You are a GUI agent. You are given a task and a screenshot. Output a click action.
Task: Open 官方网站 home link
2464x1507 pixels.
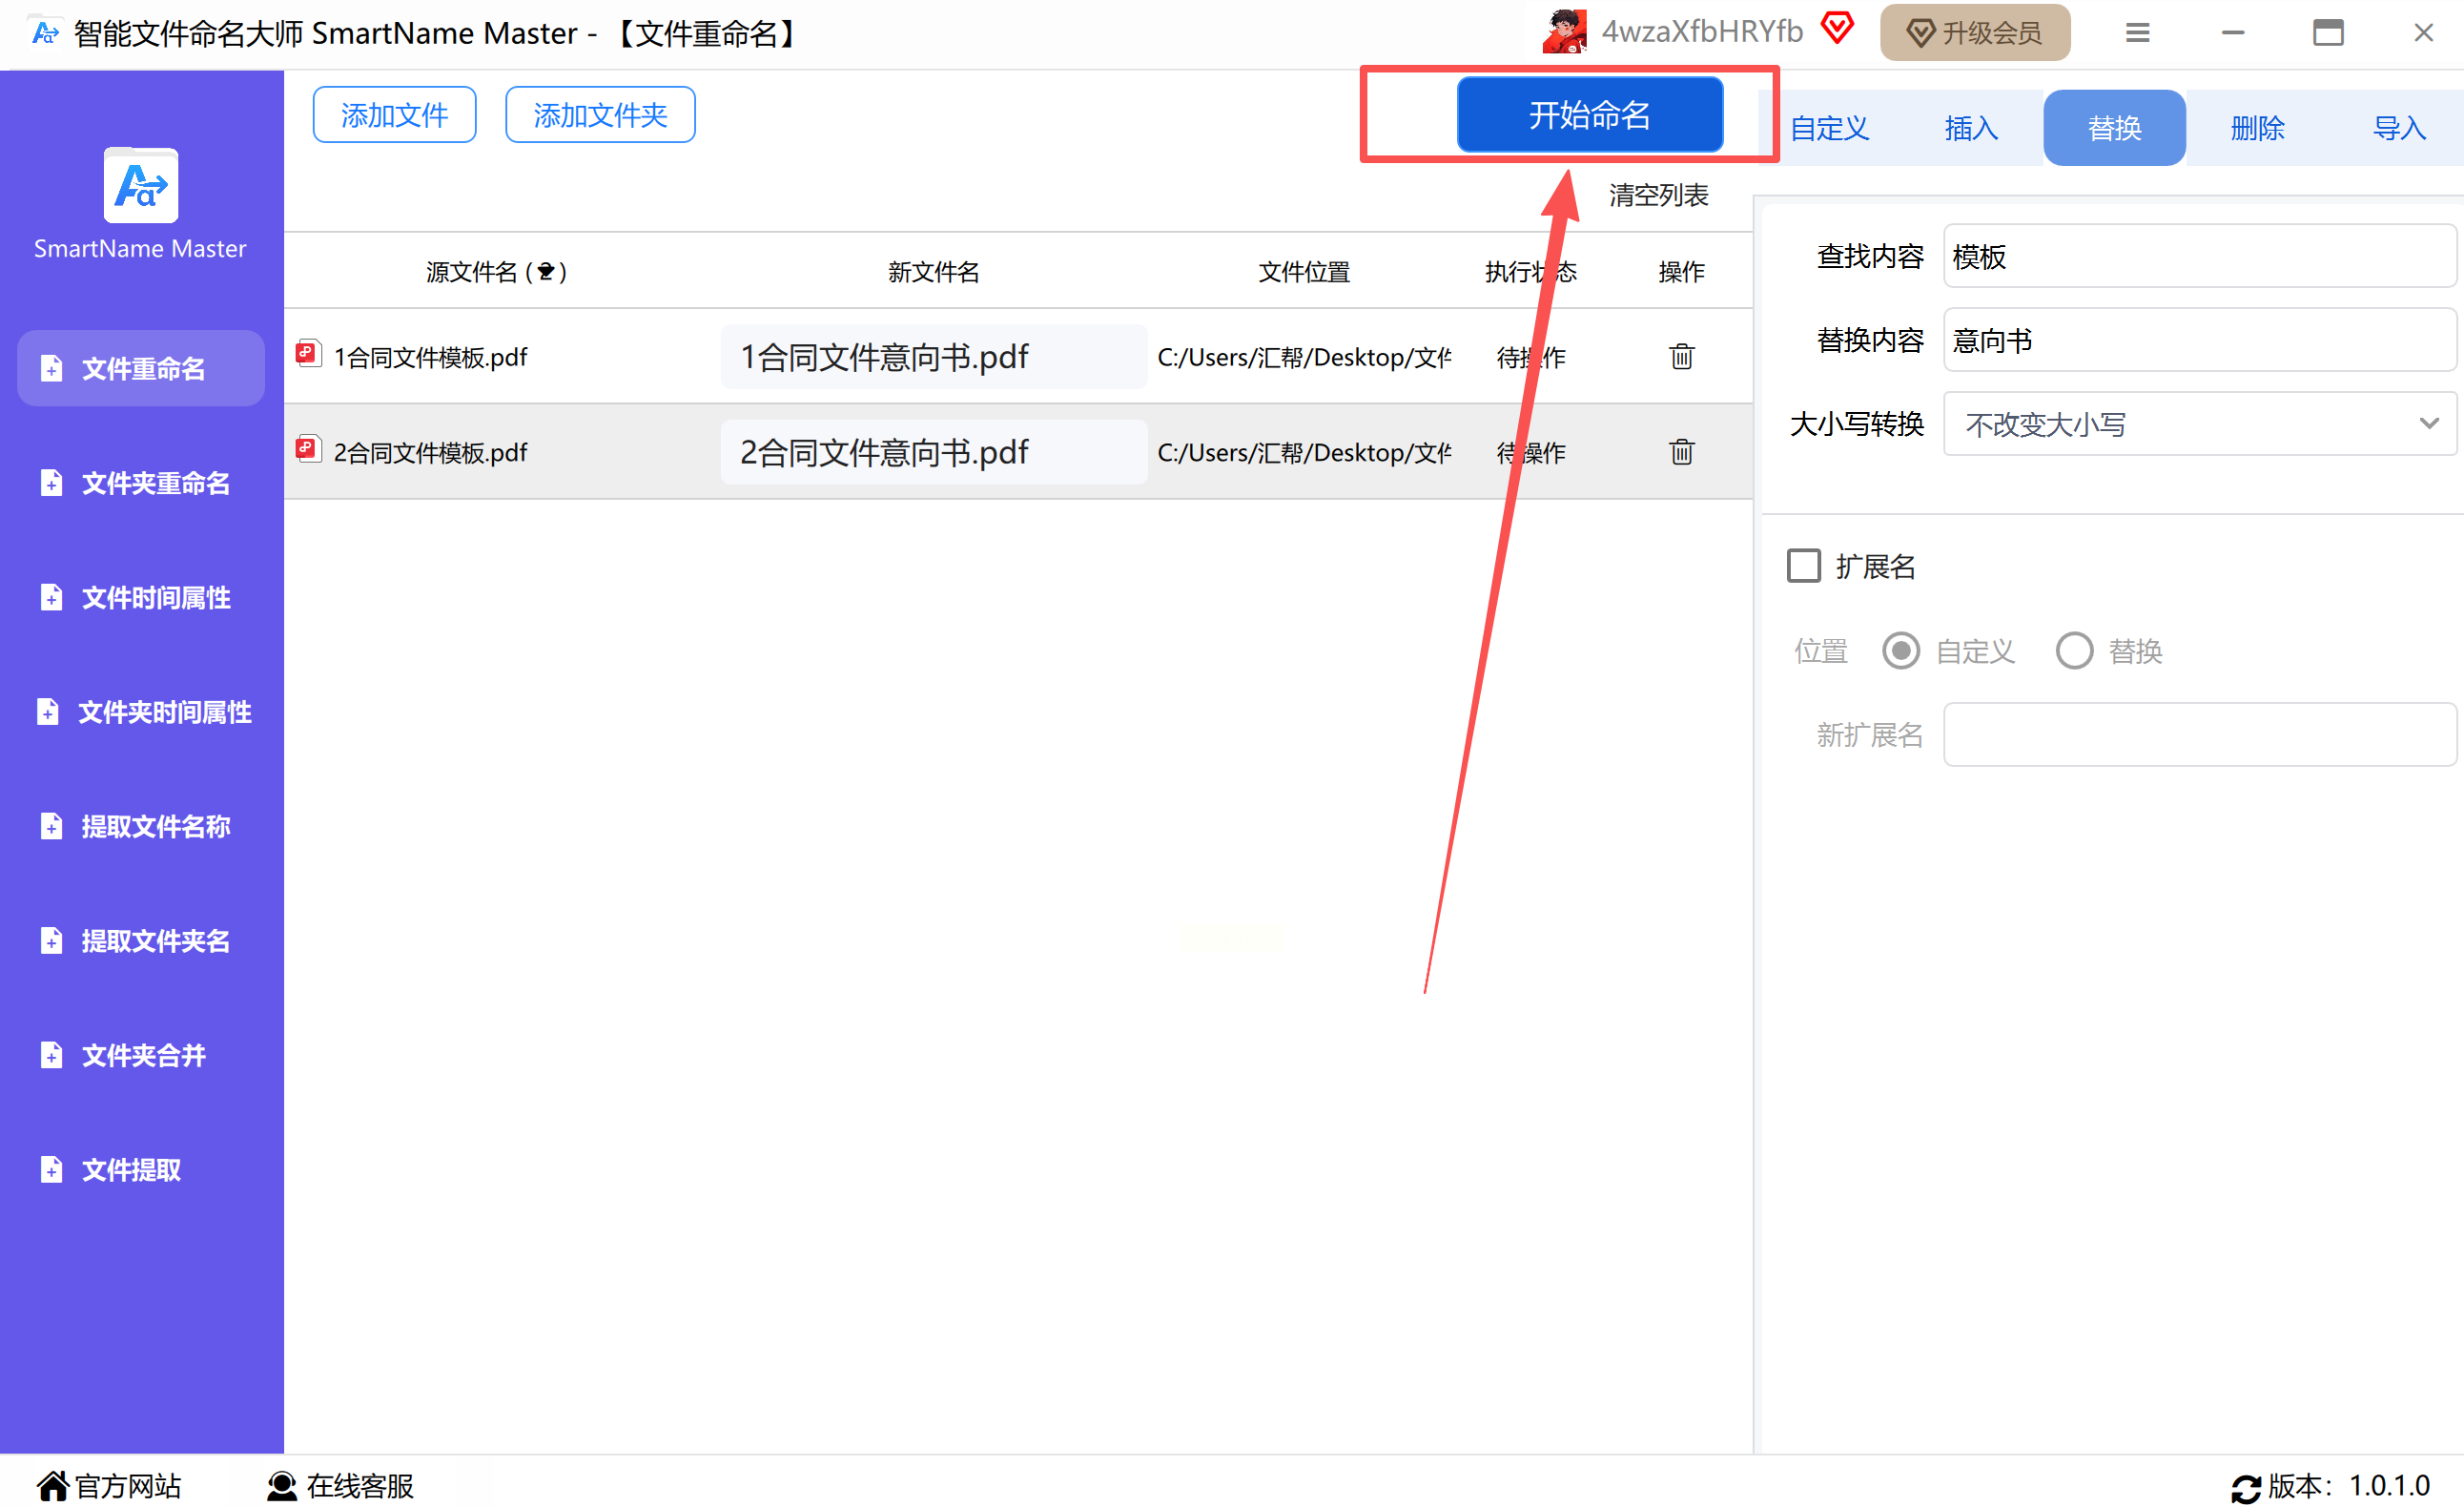108,1486
